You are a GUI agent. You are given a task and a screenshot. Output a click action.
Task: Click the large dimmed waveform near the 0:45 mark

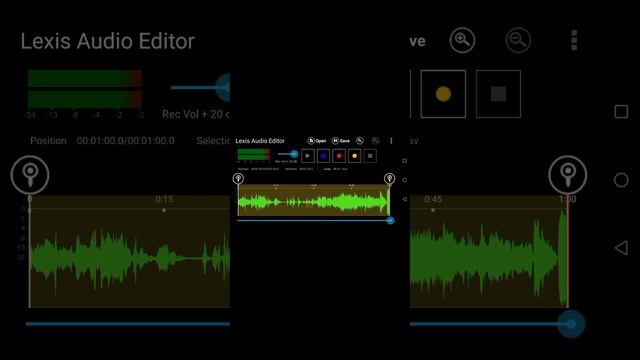(x=433, y=258)
